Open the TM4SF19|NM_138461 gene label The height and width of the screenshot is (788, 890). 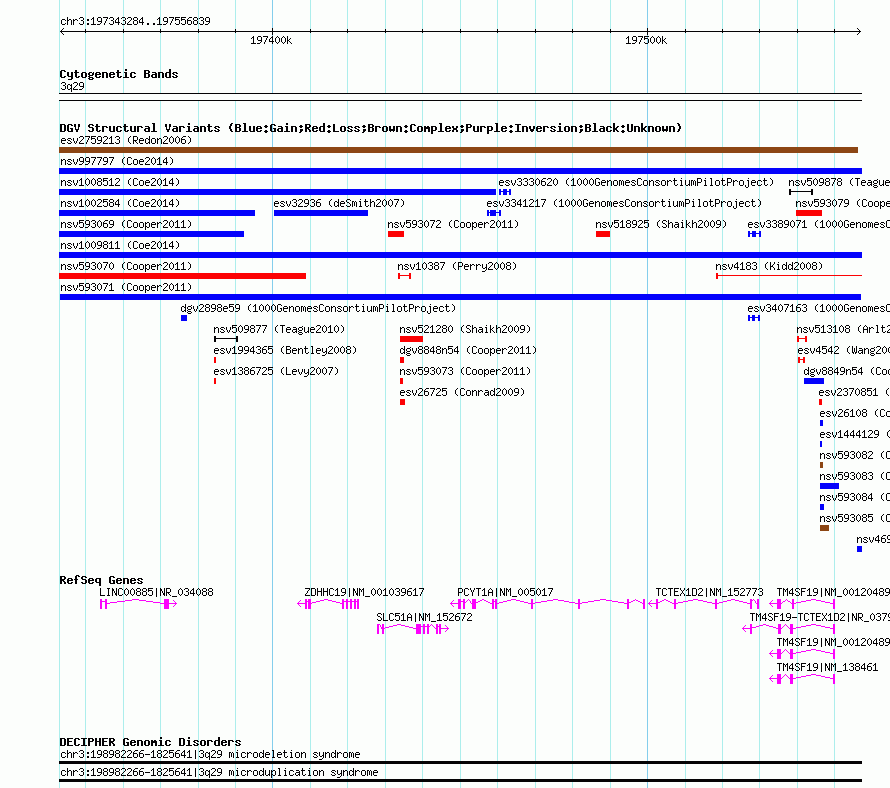(827, 667)
